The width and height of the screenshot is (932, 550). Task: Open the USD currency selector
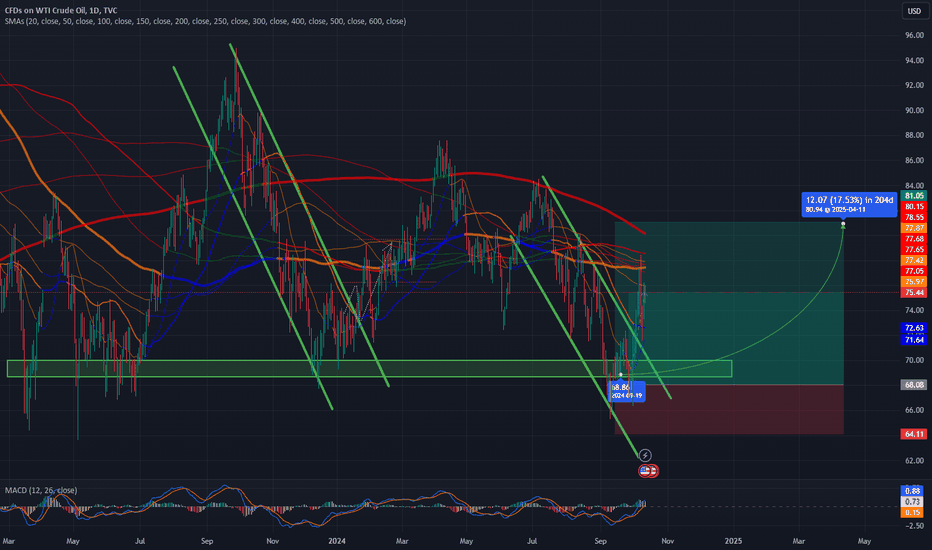point(914,11)
